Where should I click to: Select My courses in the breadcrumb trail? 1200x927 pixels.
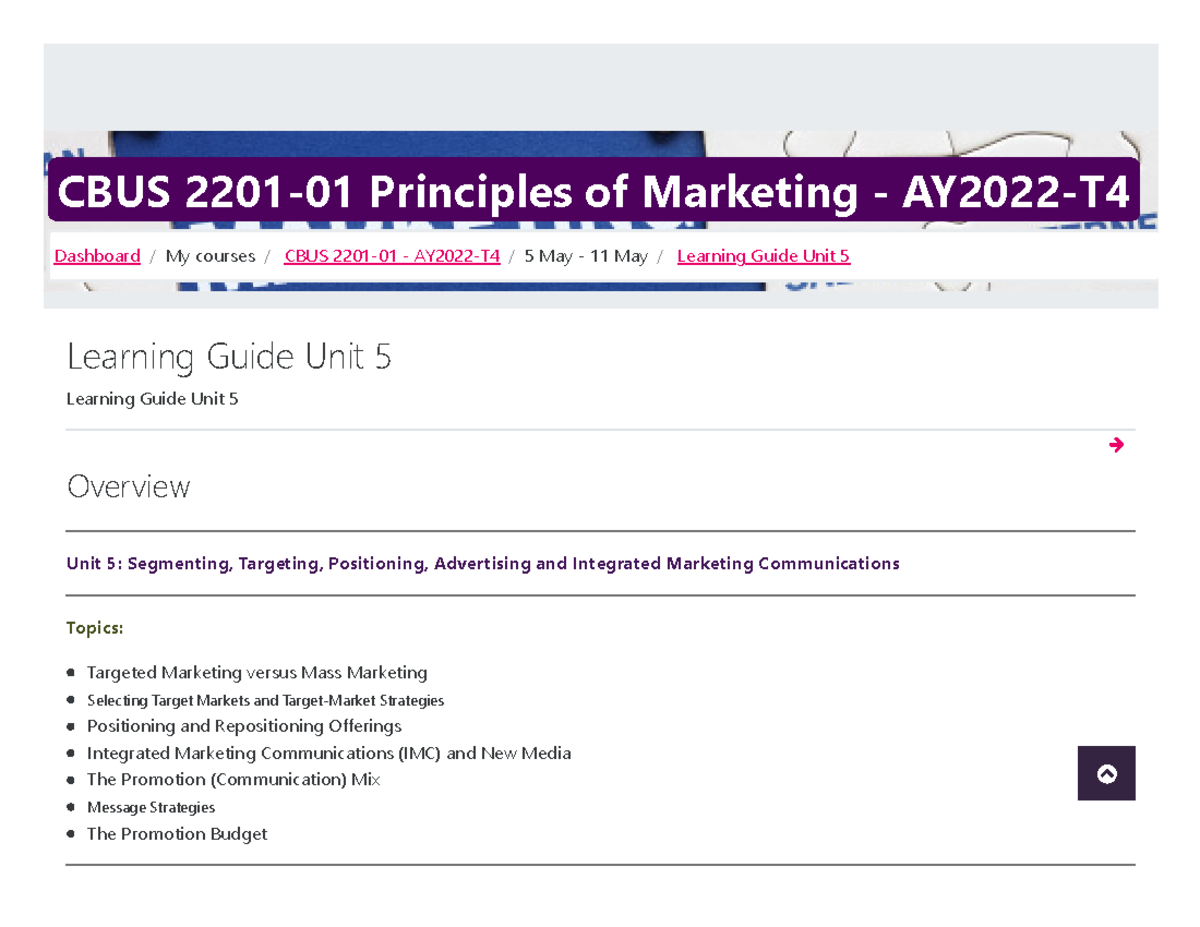tap(210, 256)
